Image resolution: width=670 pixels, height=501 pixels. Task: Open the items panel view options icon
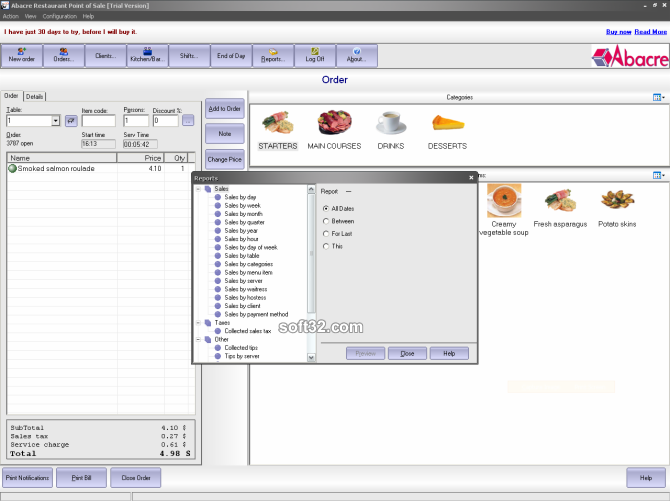click(658, 175)
